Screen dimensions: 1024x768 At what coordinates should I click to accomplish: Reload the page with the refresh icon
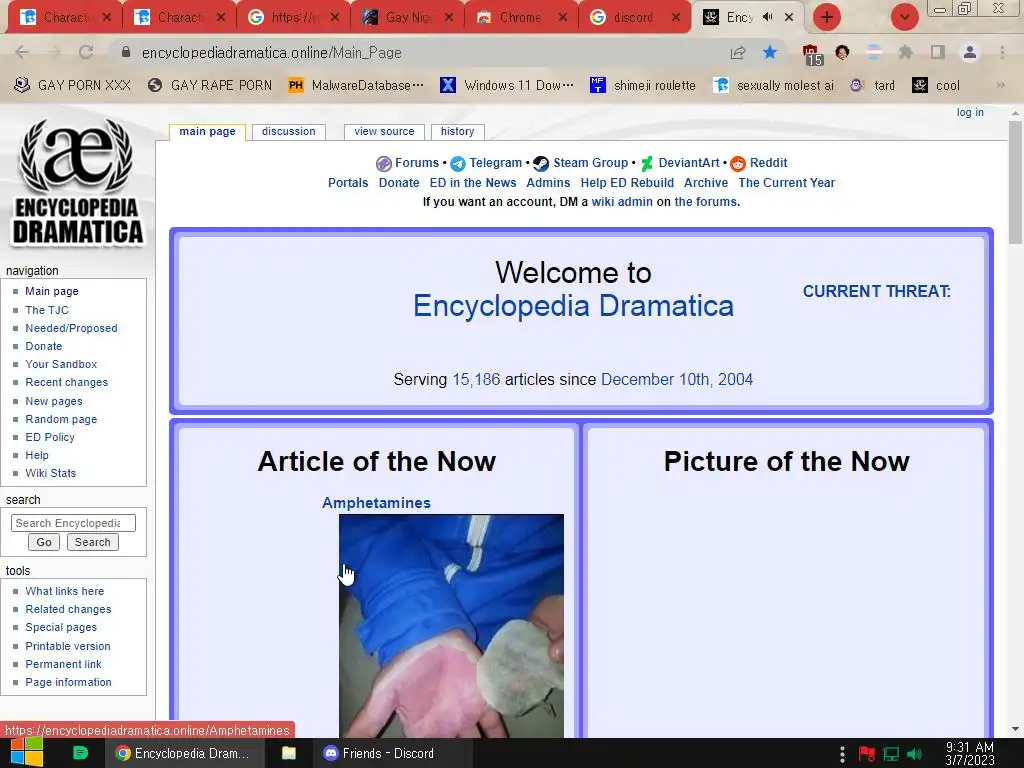pos(86,52)
